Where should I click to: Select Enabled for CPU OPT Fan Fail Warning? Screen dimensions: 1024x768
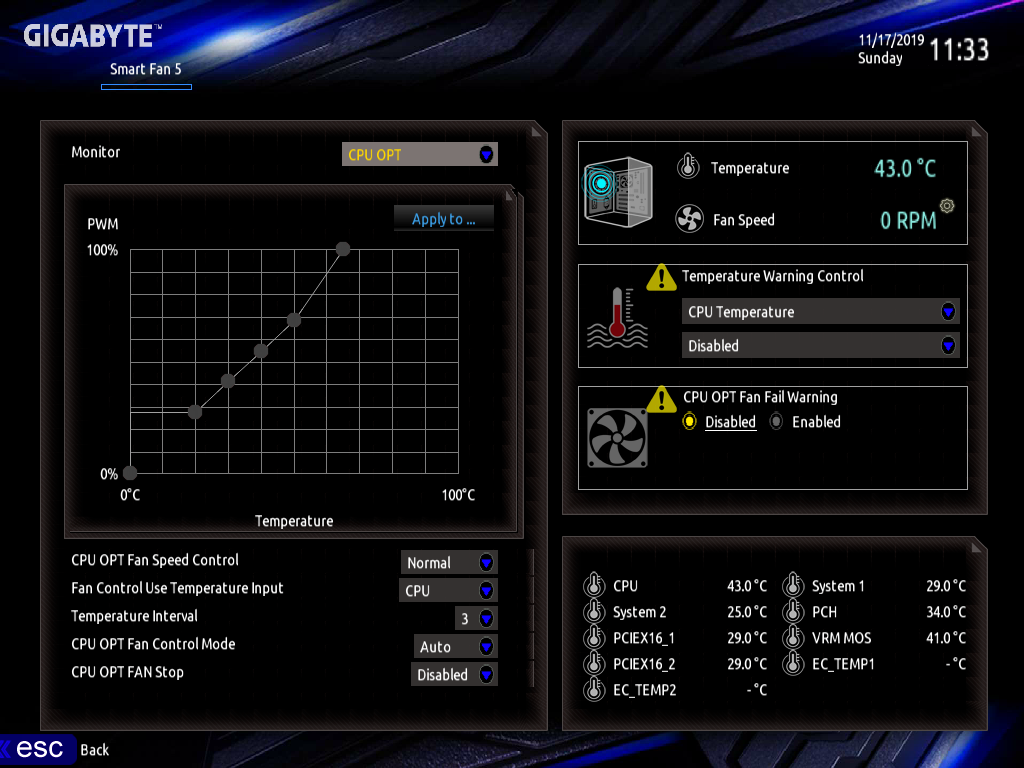click(805, 422)
